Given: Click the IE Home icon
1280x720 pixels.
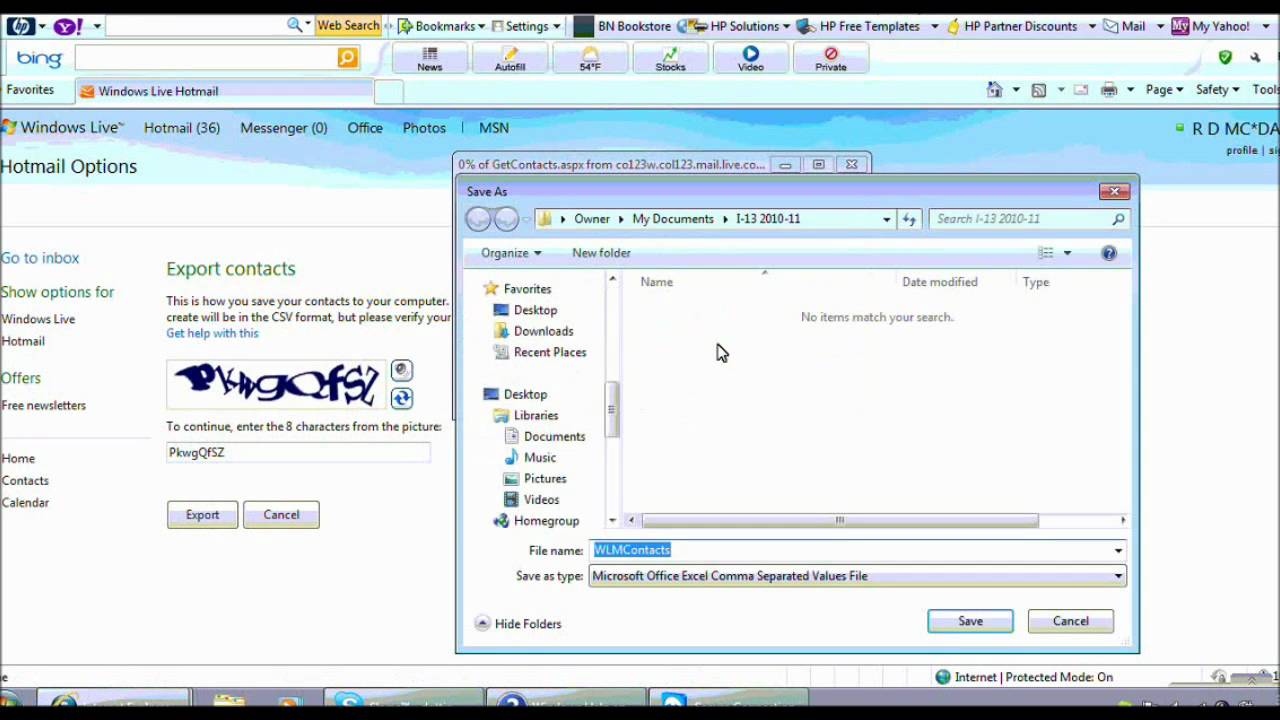Looking at the screenshot, I should [x=994, y=90].
